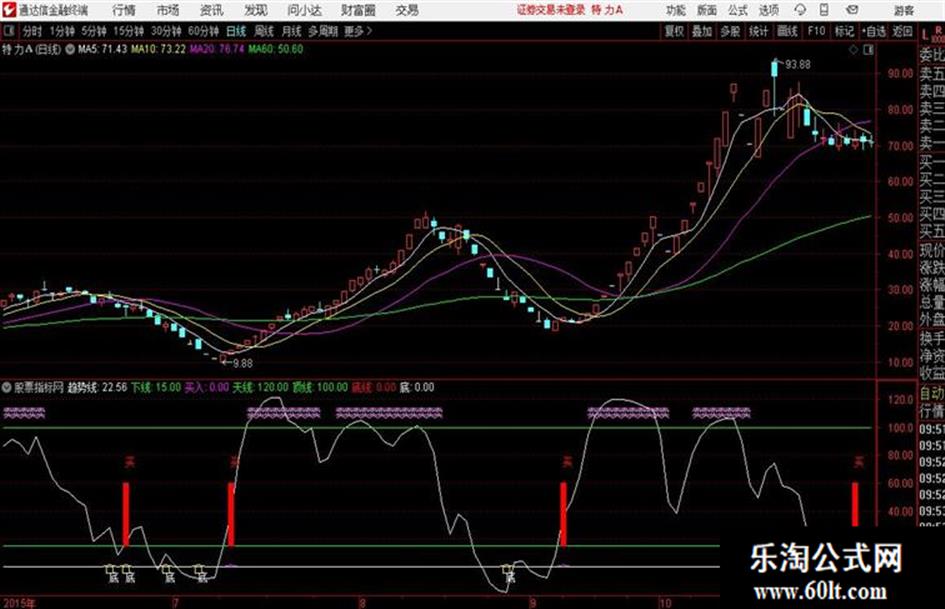Image resolution: width=945 pixels, height=609 pixels.
Task: Expand MA indicator dropdown next to 特力A
Action: click(x=70, y=50)
